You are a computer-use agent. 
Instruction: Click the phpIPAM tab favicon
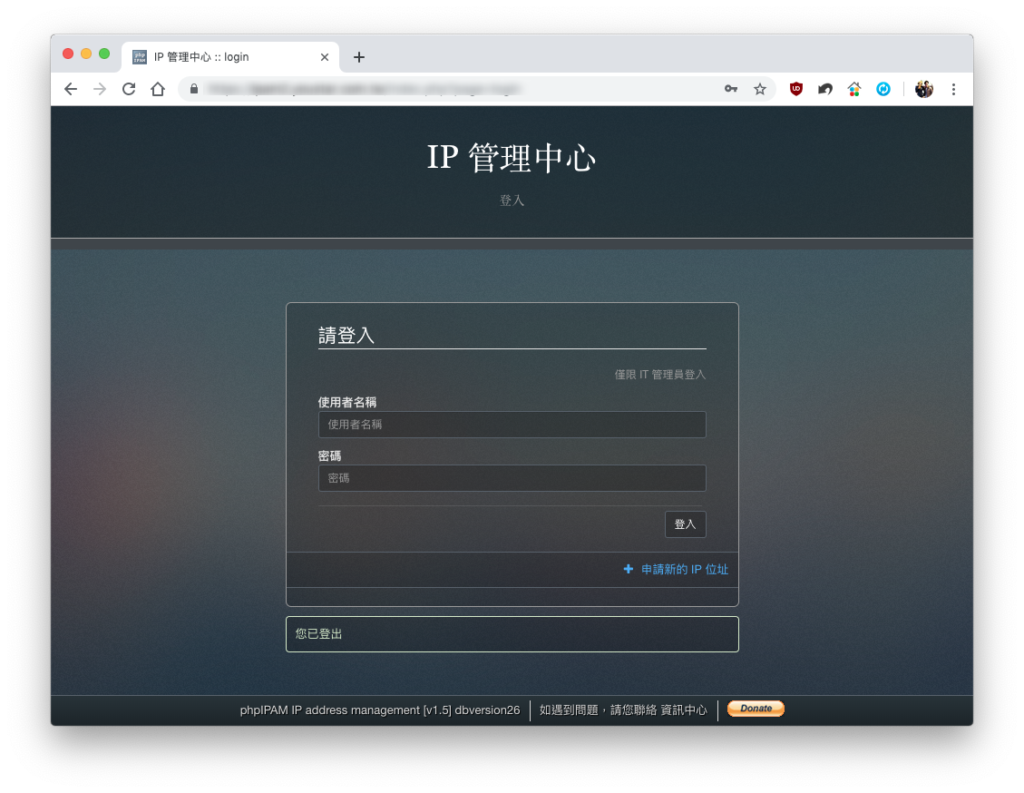[139, 57]
